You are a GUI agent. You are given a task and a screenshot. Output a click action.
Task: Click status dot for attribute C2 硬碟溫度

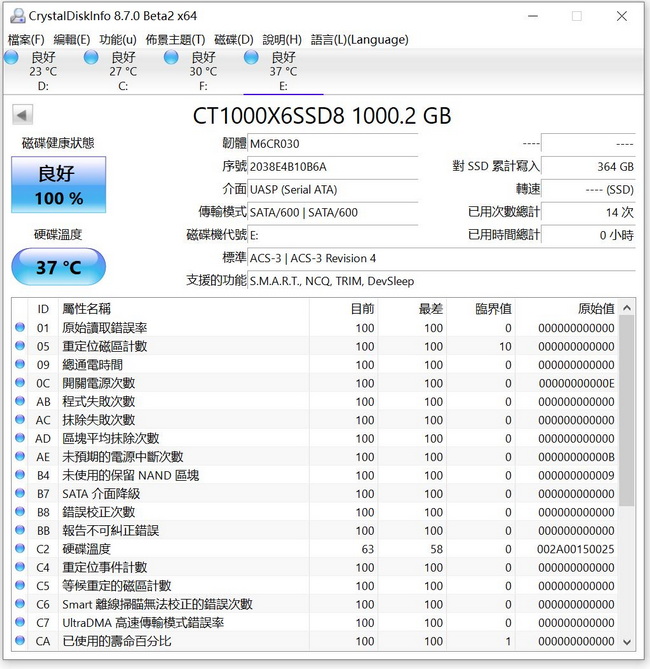20,548
